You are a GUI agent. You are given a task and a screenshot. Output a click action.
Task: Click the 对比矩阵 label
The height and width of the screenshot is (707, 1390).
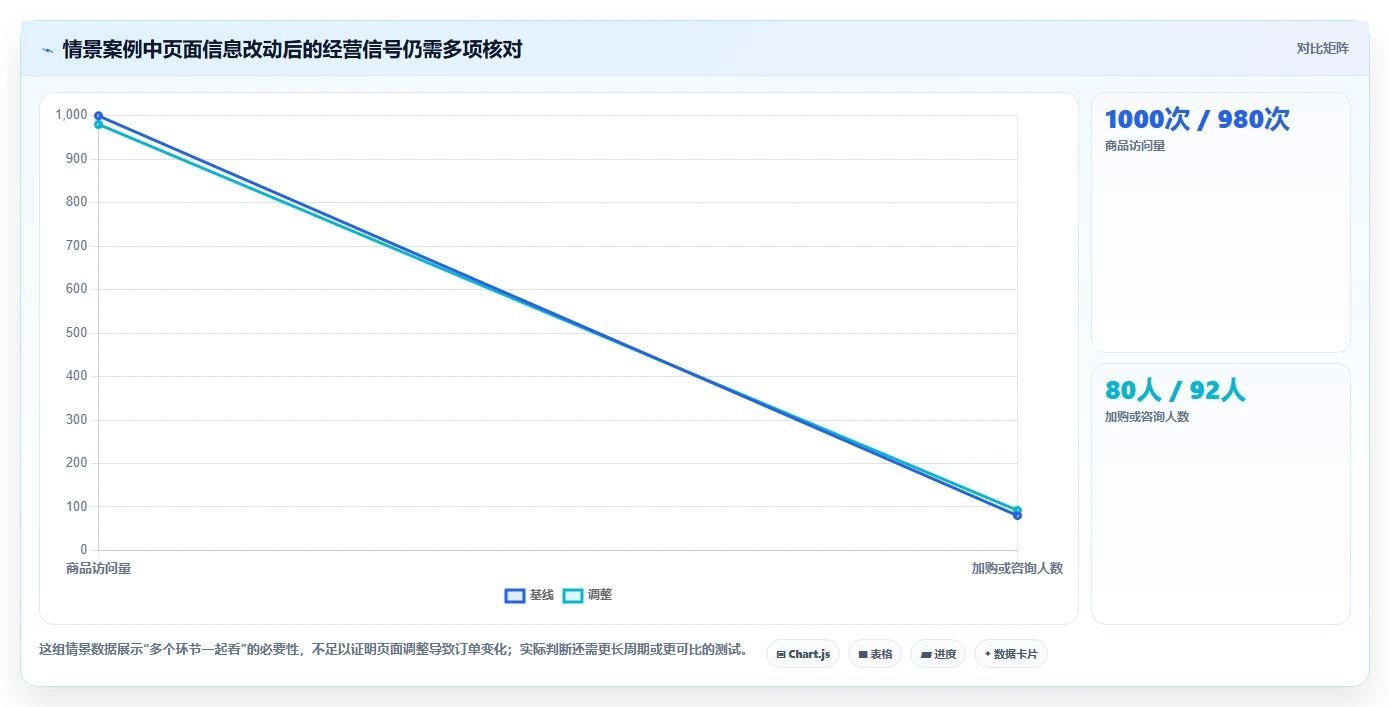1322,48
